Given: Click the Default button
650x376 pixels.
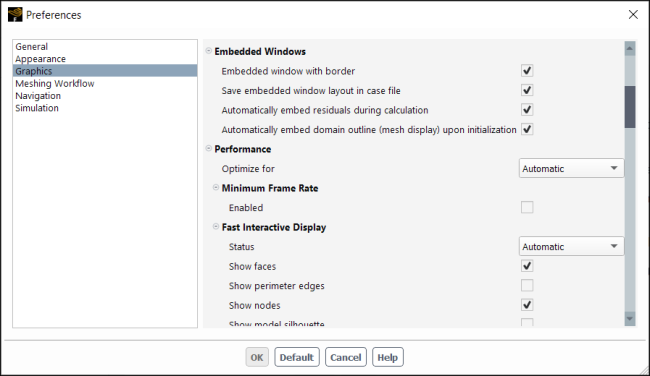Looking at the screenshot, I should click(x=297, y=357).
